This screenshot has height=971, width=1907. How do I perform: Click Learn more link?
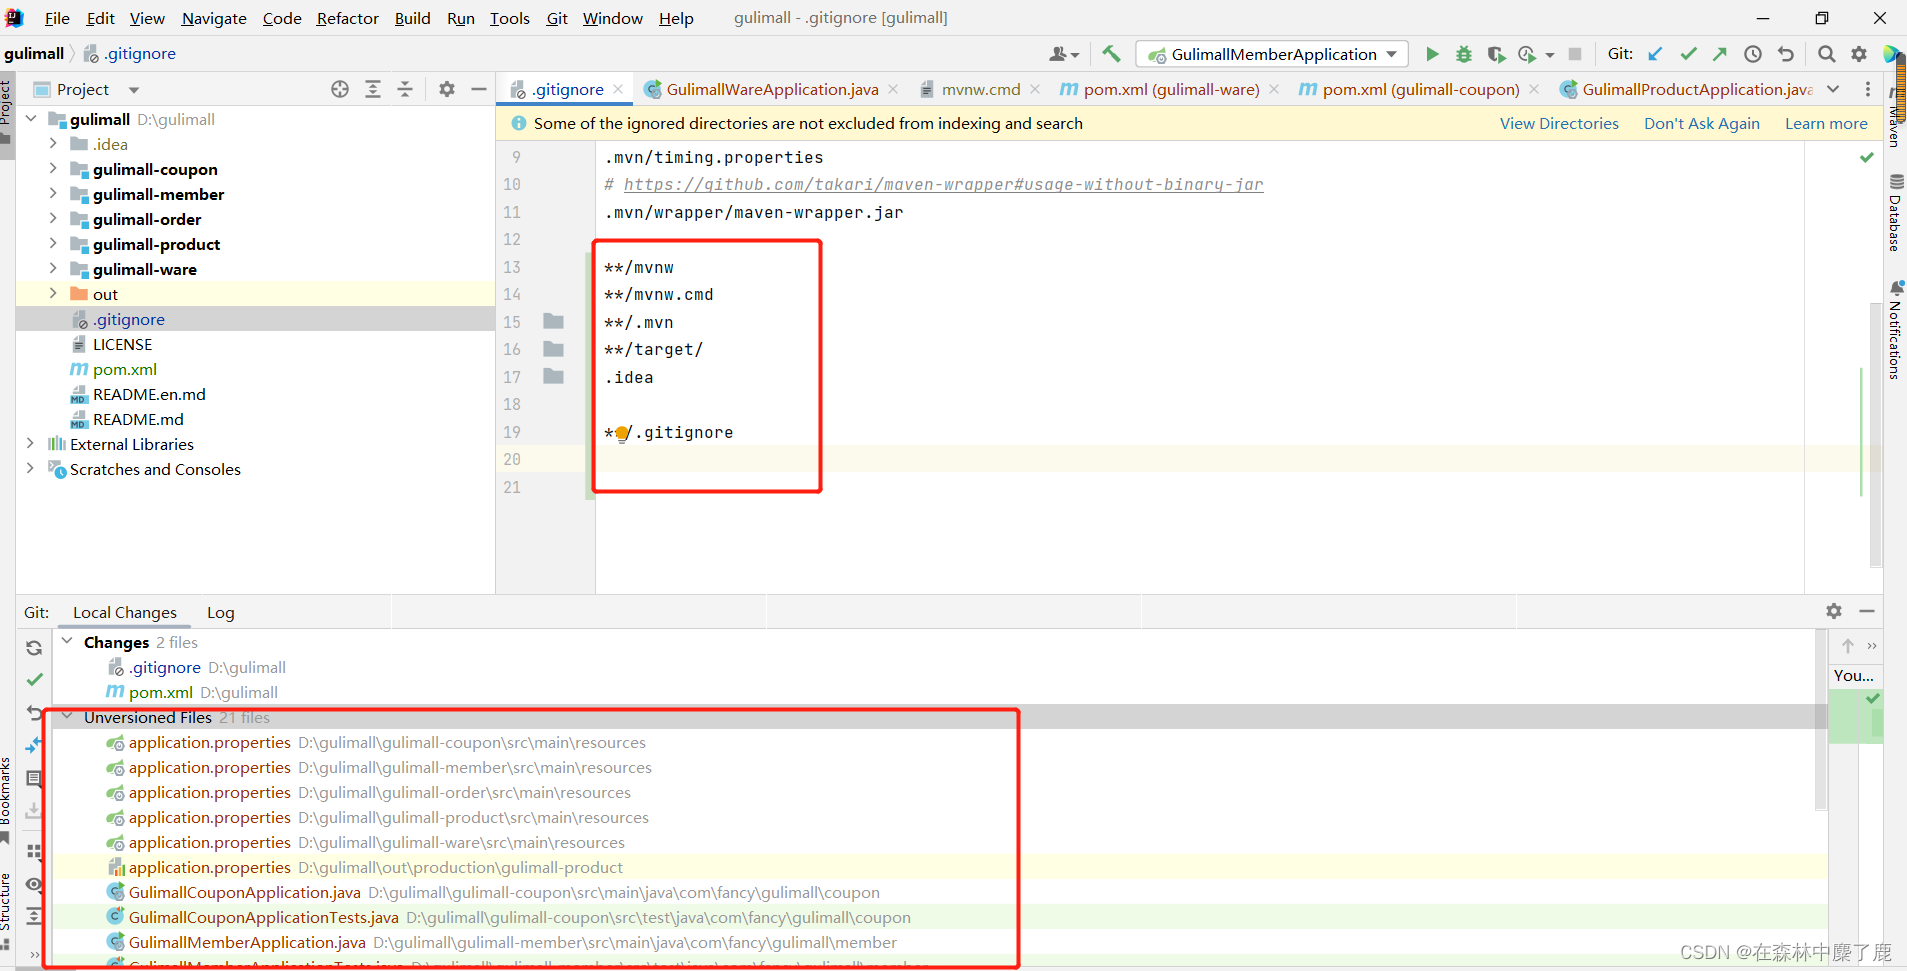1826,123
